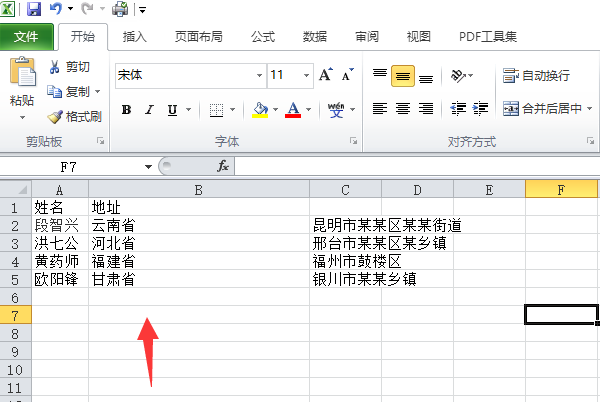Click the font size 11 box
Image resolution: width=600 pixels, height=402 pixels.
(284, 75)
